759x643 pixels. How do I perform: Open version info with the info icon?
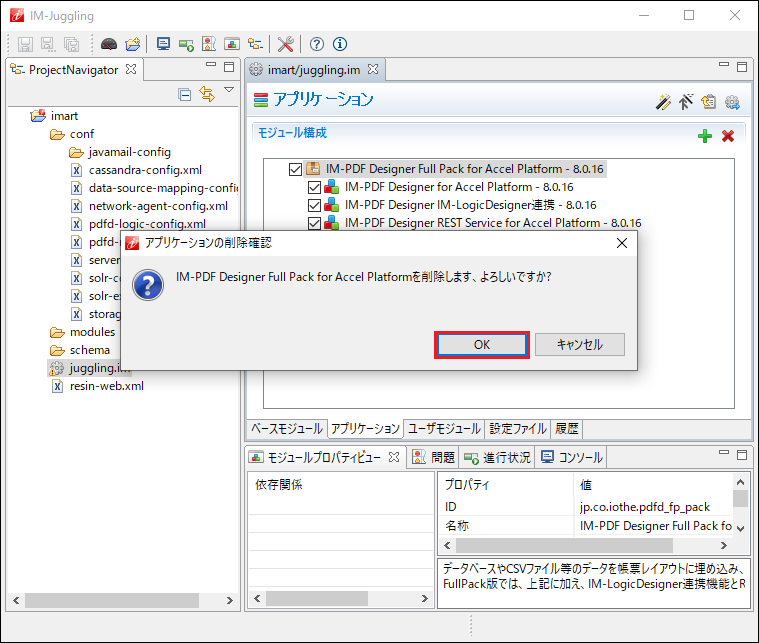tap(340, 44)
